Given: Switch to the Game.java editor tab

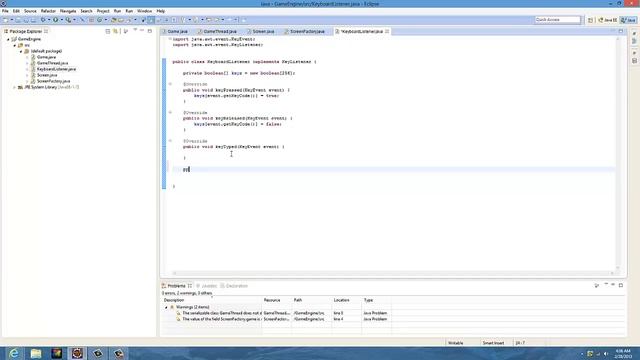Looking at the screenshot, I should (x=177, y=31).
